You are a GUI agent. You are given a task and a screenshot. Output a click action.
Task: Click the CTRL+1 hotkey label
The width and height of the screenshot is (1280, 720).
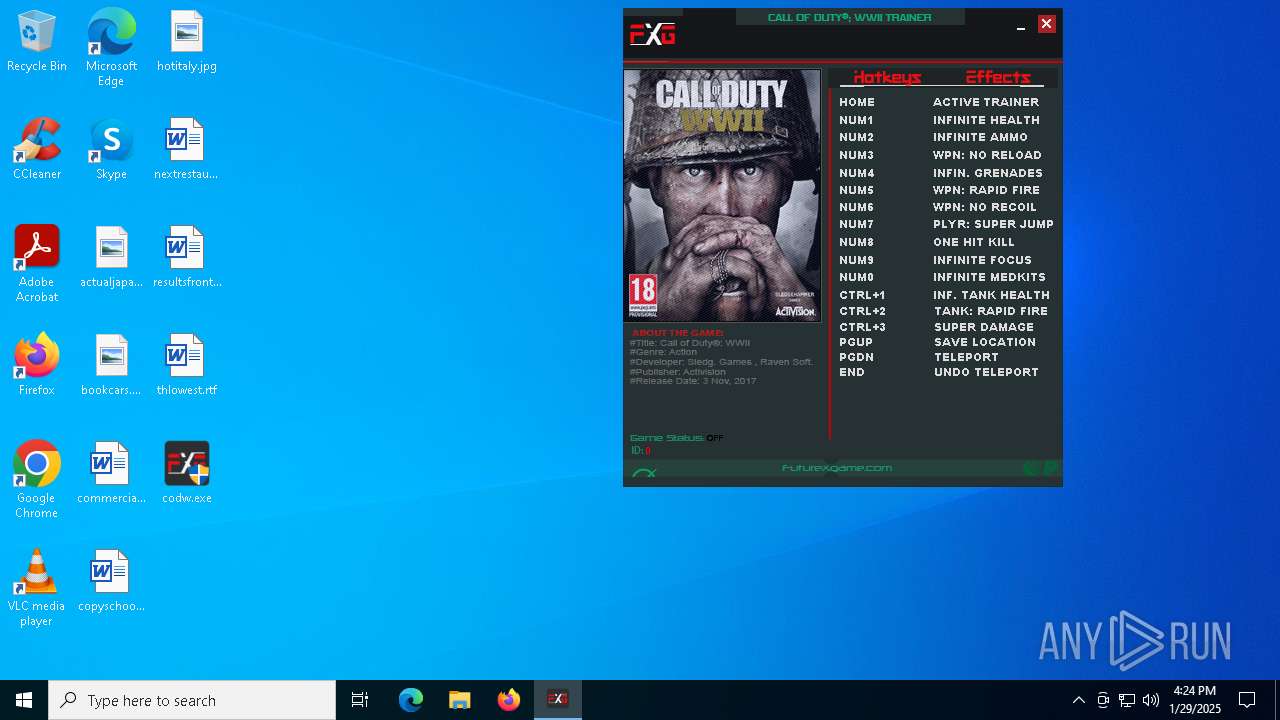coord(863,295)
